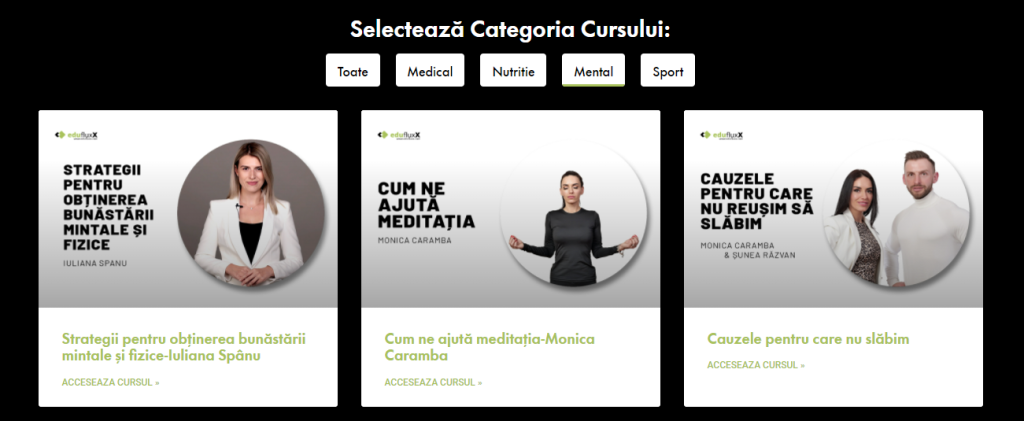Open the Cauzele pentru care nu slăbim title
1024x421 pixels.
point(808,339)
